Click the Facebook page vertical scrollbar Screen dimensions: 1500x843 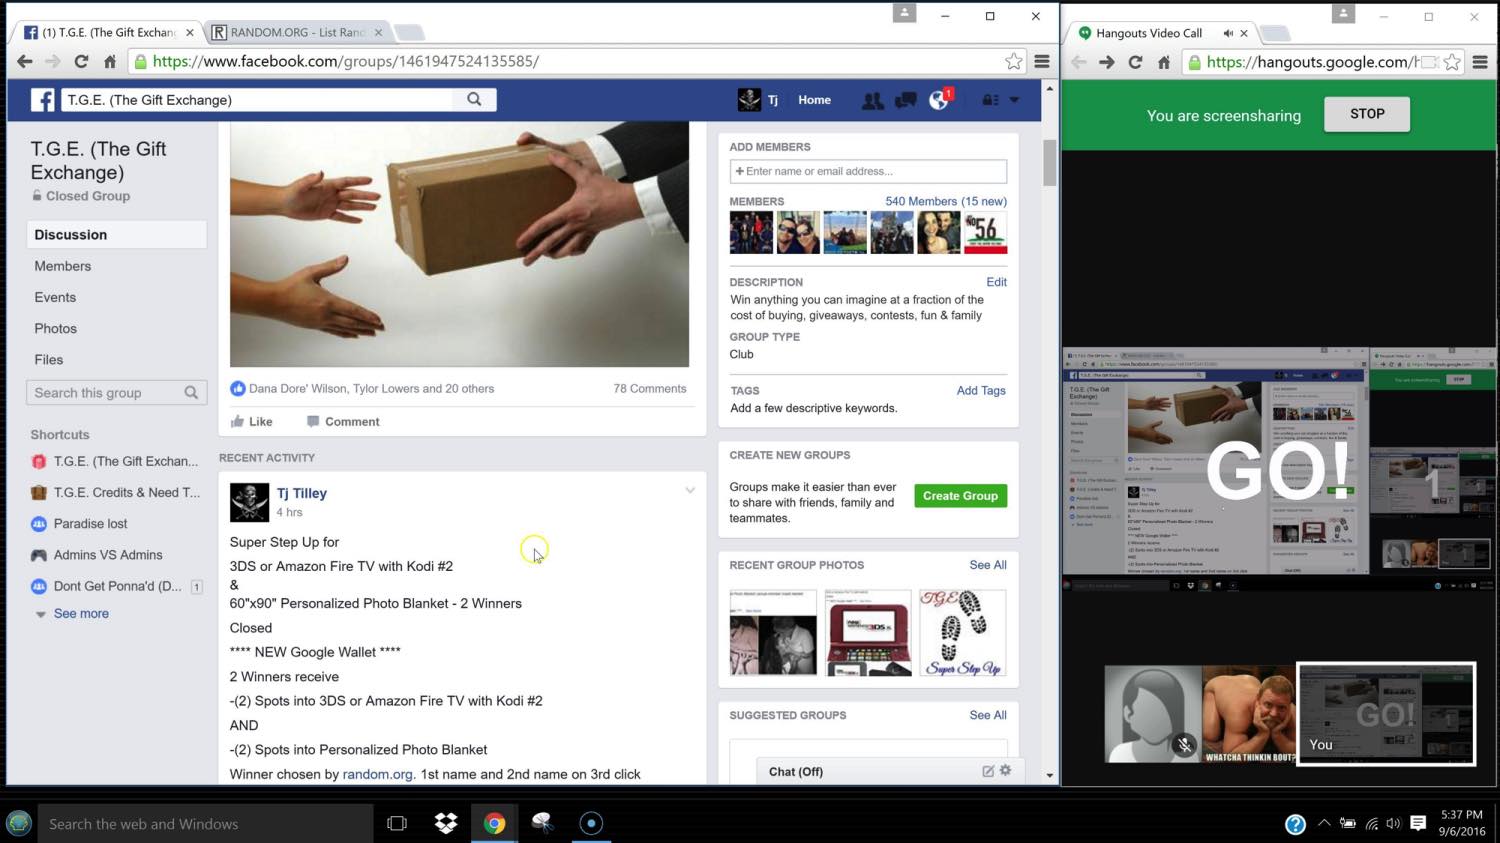pyautogui.click(x=1049, y=163)
